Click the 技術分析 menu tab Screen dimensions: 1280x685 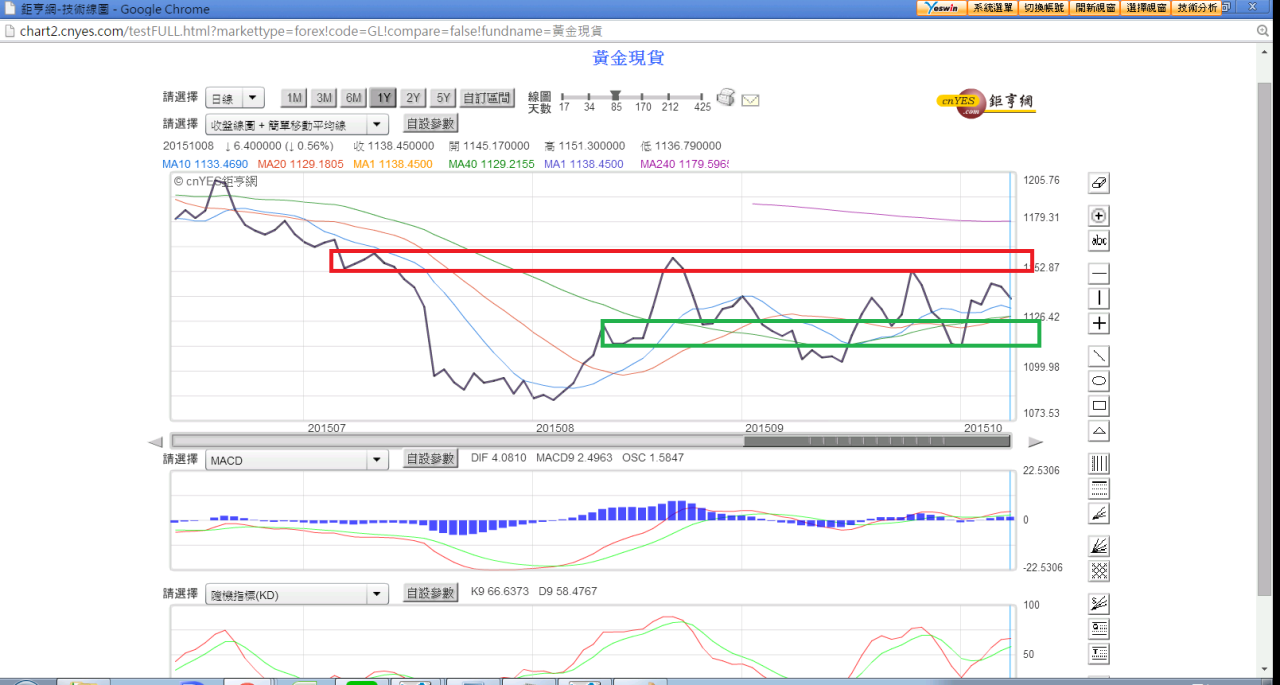[1197, 8]
